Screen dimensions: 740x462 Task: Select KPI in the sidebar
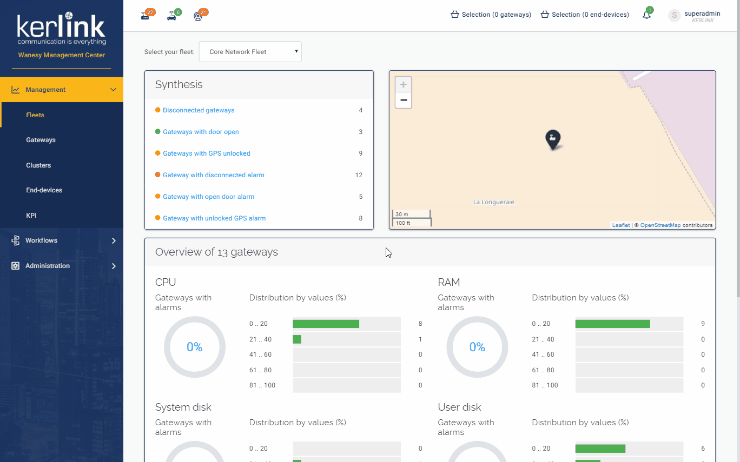pos(31,215)
